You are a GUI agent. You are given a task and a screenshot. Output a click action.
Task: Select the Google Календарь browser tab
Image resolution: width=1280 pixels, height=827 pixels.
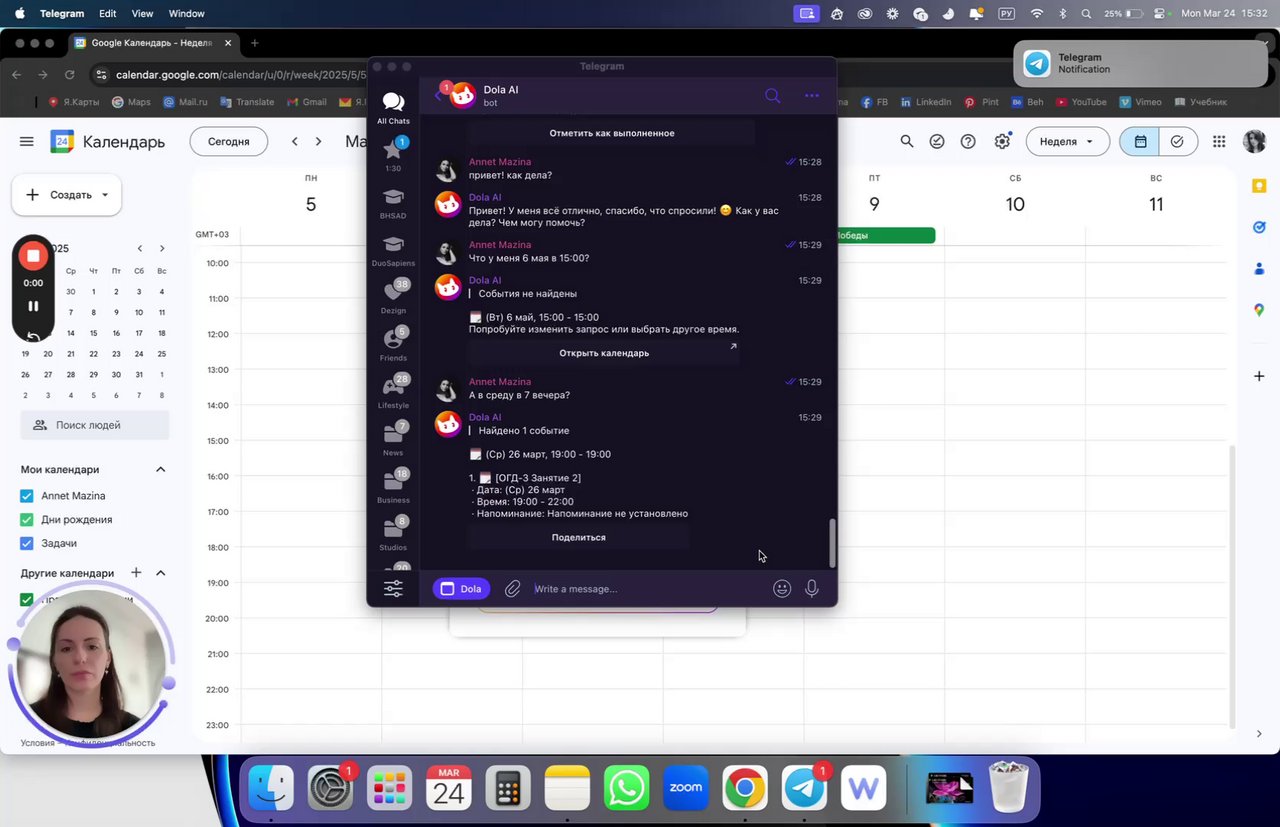pos(153,43)
